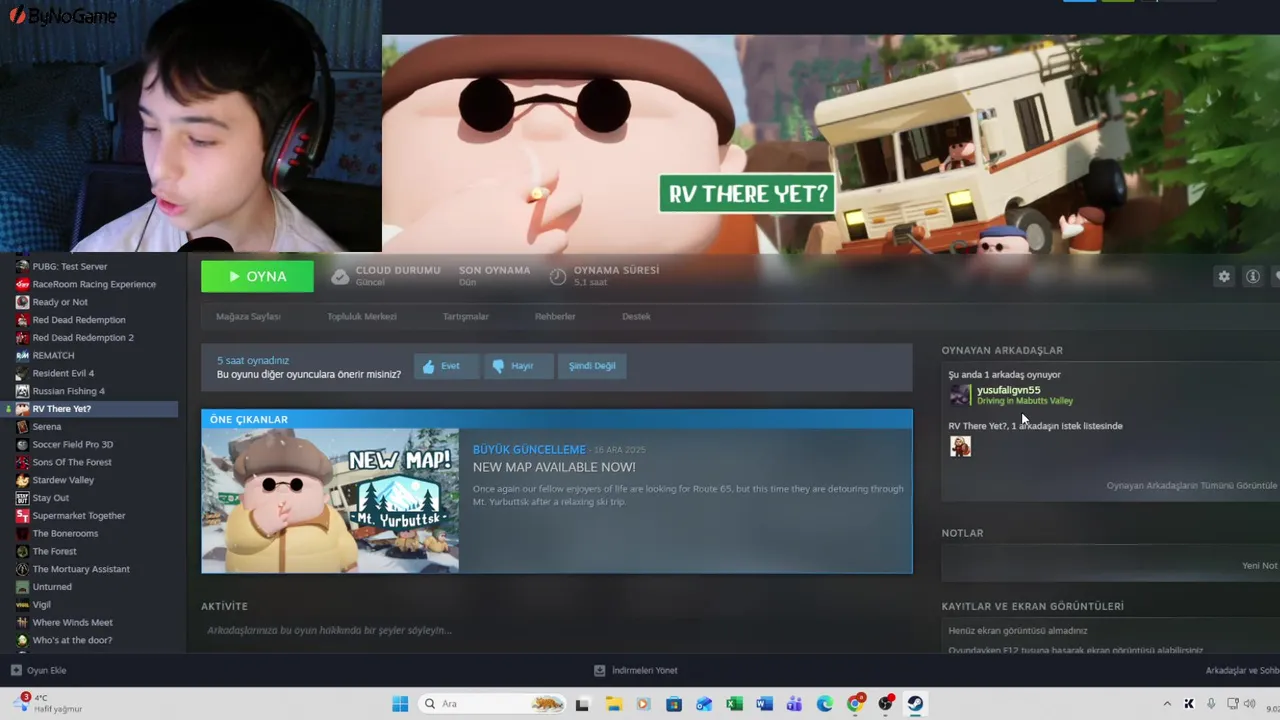Select Who's at the door? in library

coord(72,641)
